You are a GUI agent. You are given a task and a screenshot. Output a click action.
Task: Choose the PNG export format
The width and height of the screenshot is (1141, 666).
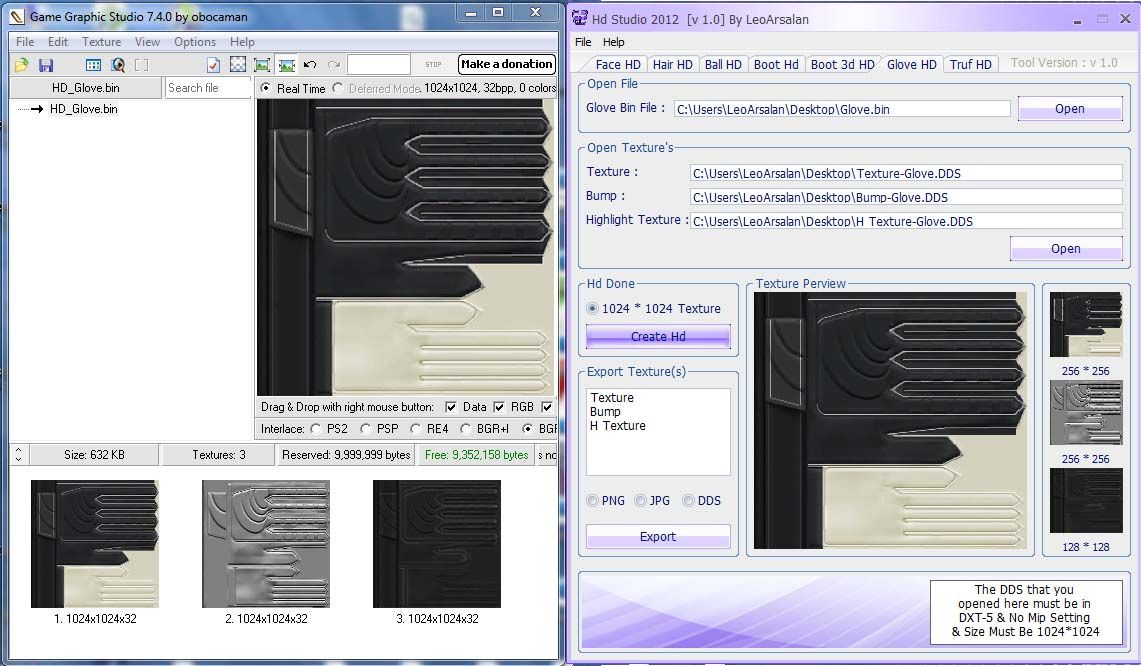pyautogui.click(x=593, y=501)
